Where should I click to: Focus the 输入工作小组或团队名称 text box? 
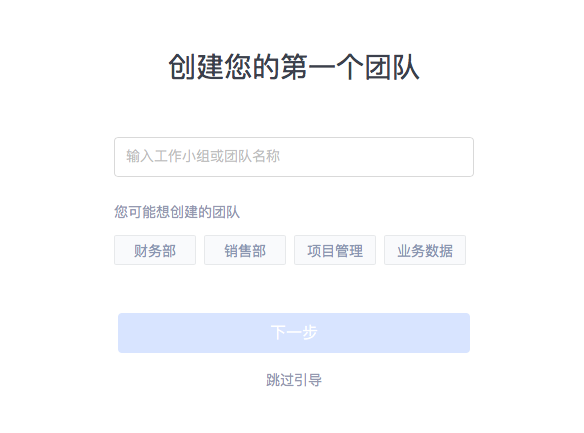(294, 157)
